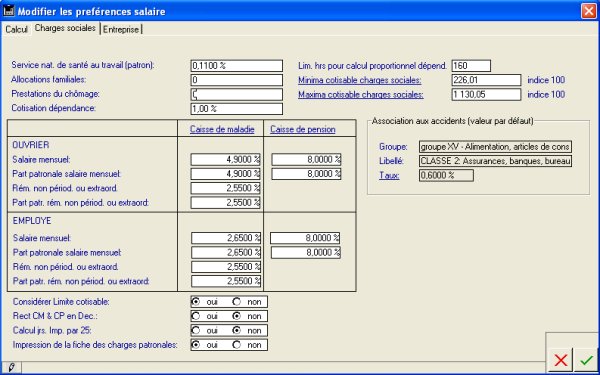Edit Ouvrier Salaire mensuel maladie field
Screen dimensions: 600x375
coord(225,159)
